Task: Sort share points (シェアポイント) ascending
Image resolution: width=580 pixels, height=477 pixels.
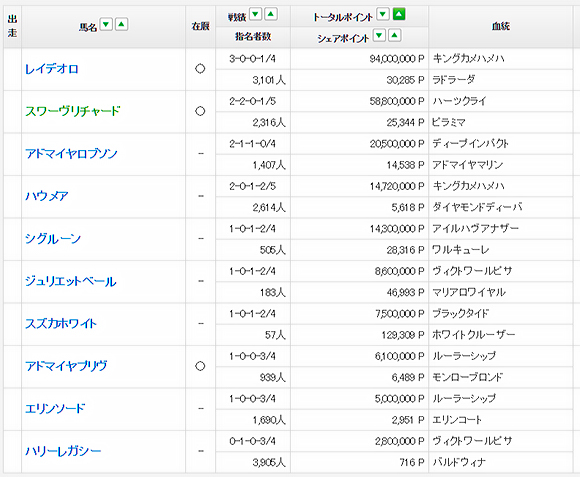Action: pos(395,35)
